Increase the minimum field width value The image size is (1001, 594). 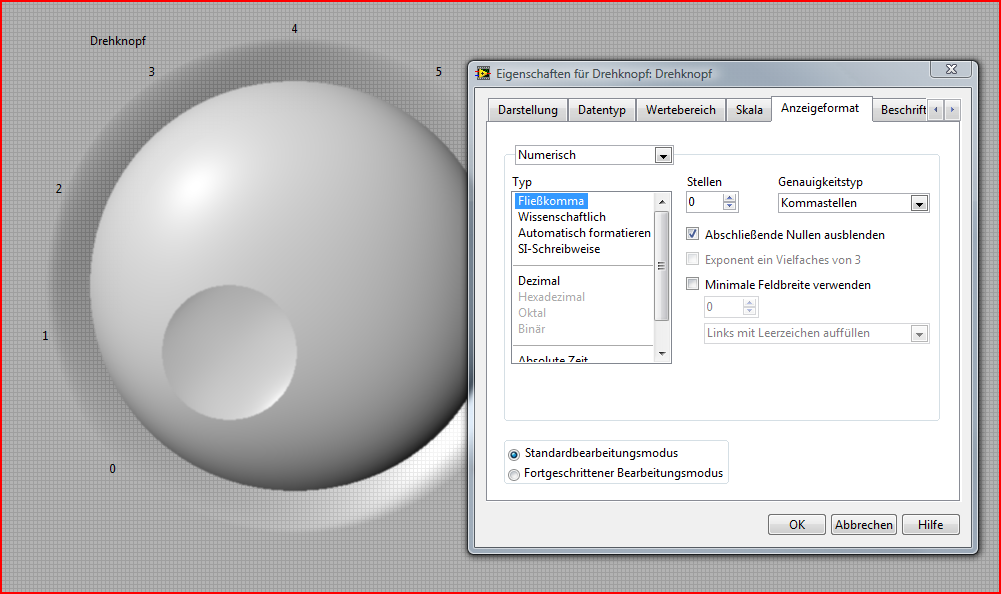(750, 303)
